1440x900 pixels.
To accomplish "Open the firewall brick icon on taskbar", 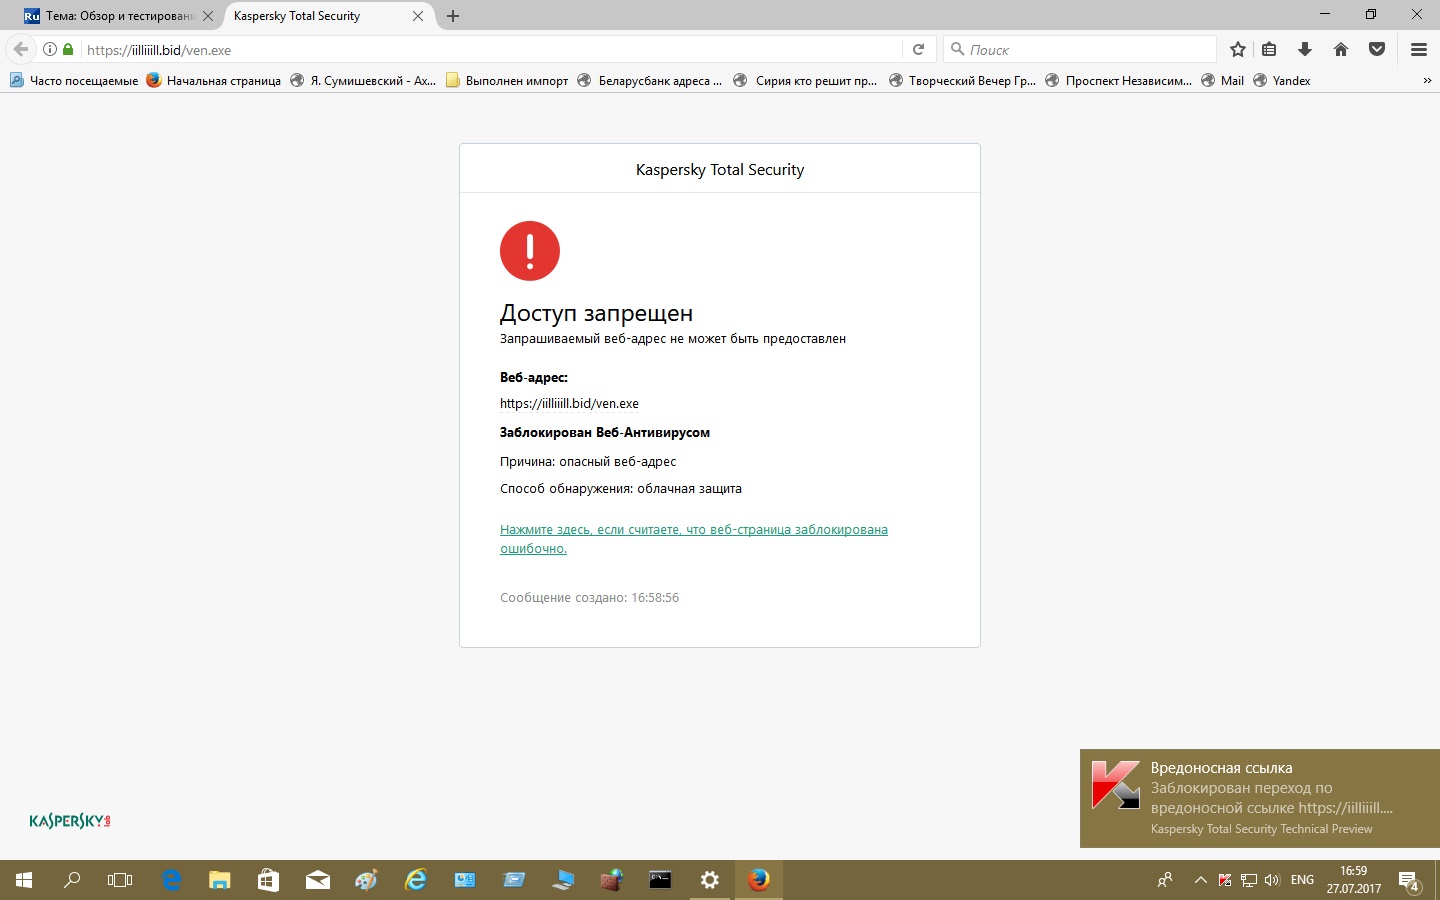I will tap(612, 880).
